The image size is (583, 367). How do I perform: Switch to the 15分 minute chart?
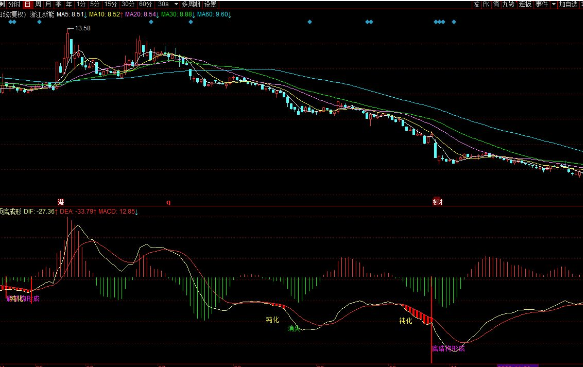[110, 4]
